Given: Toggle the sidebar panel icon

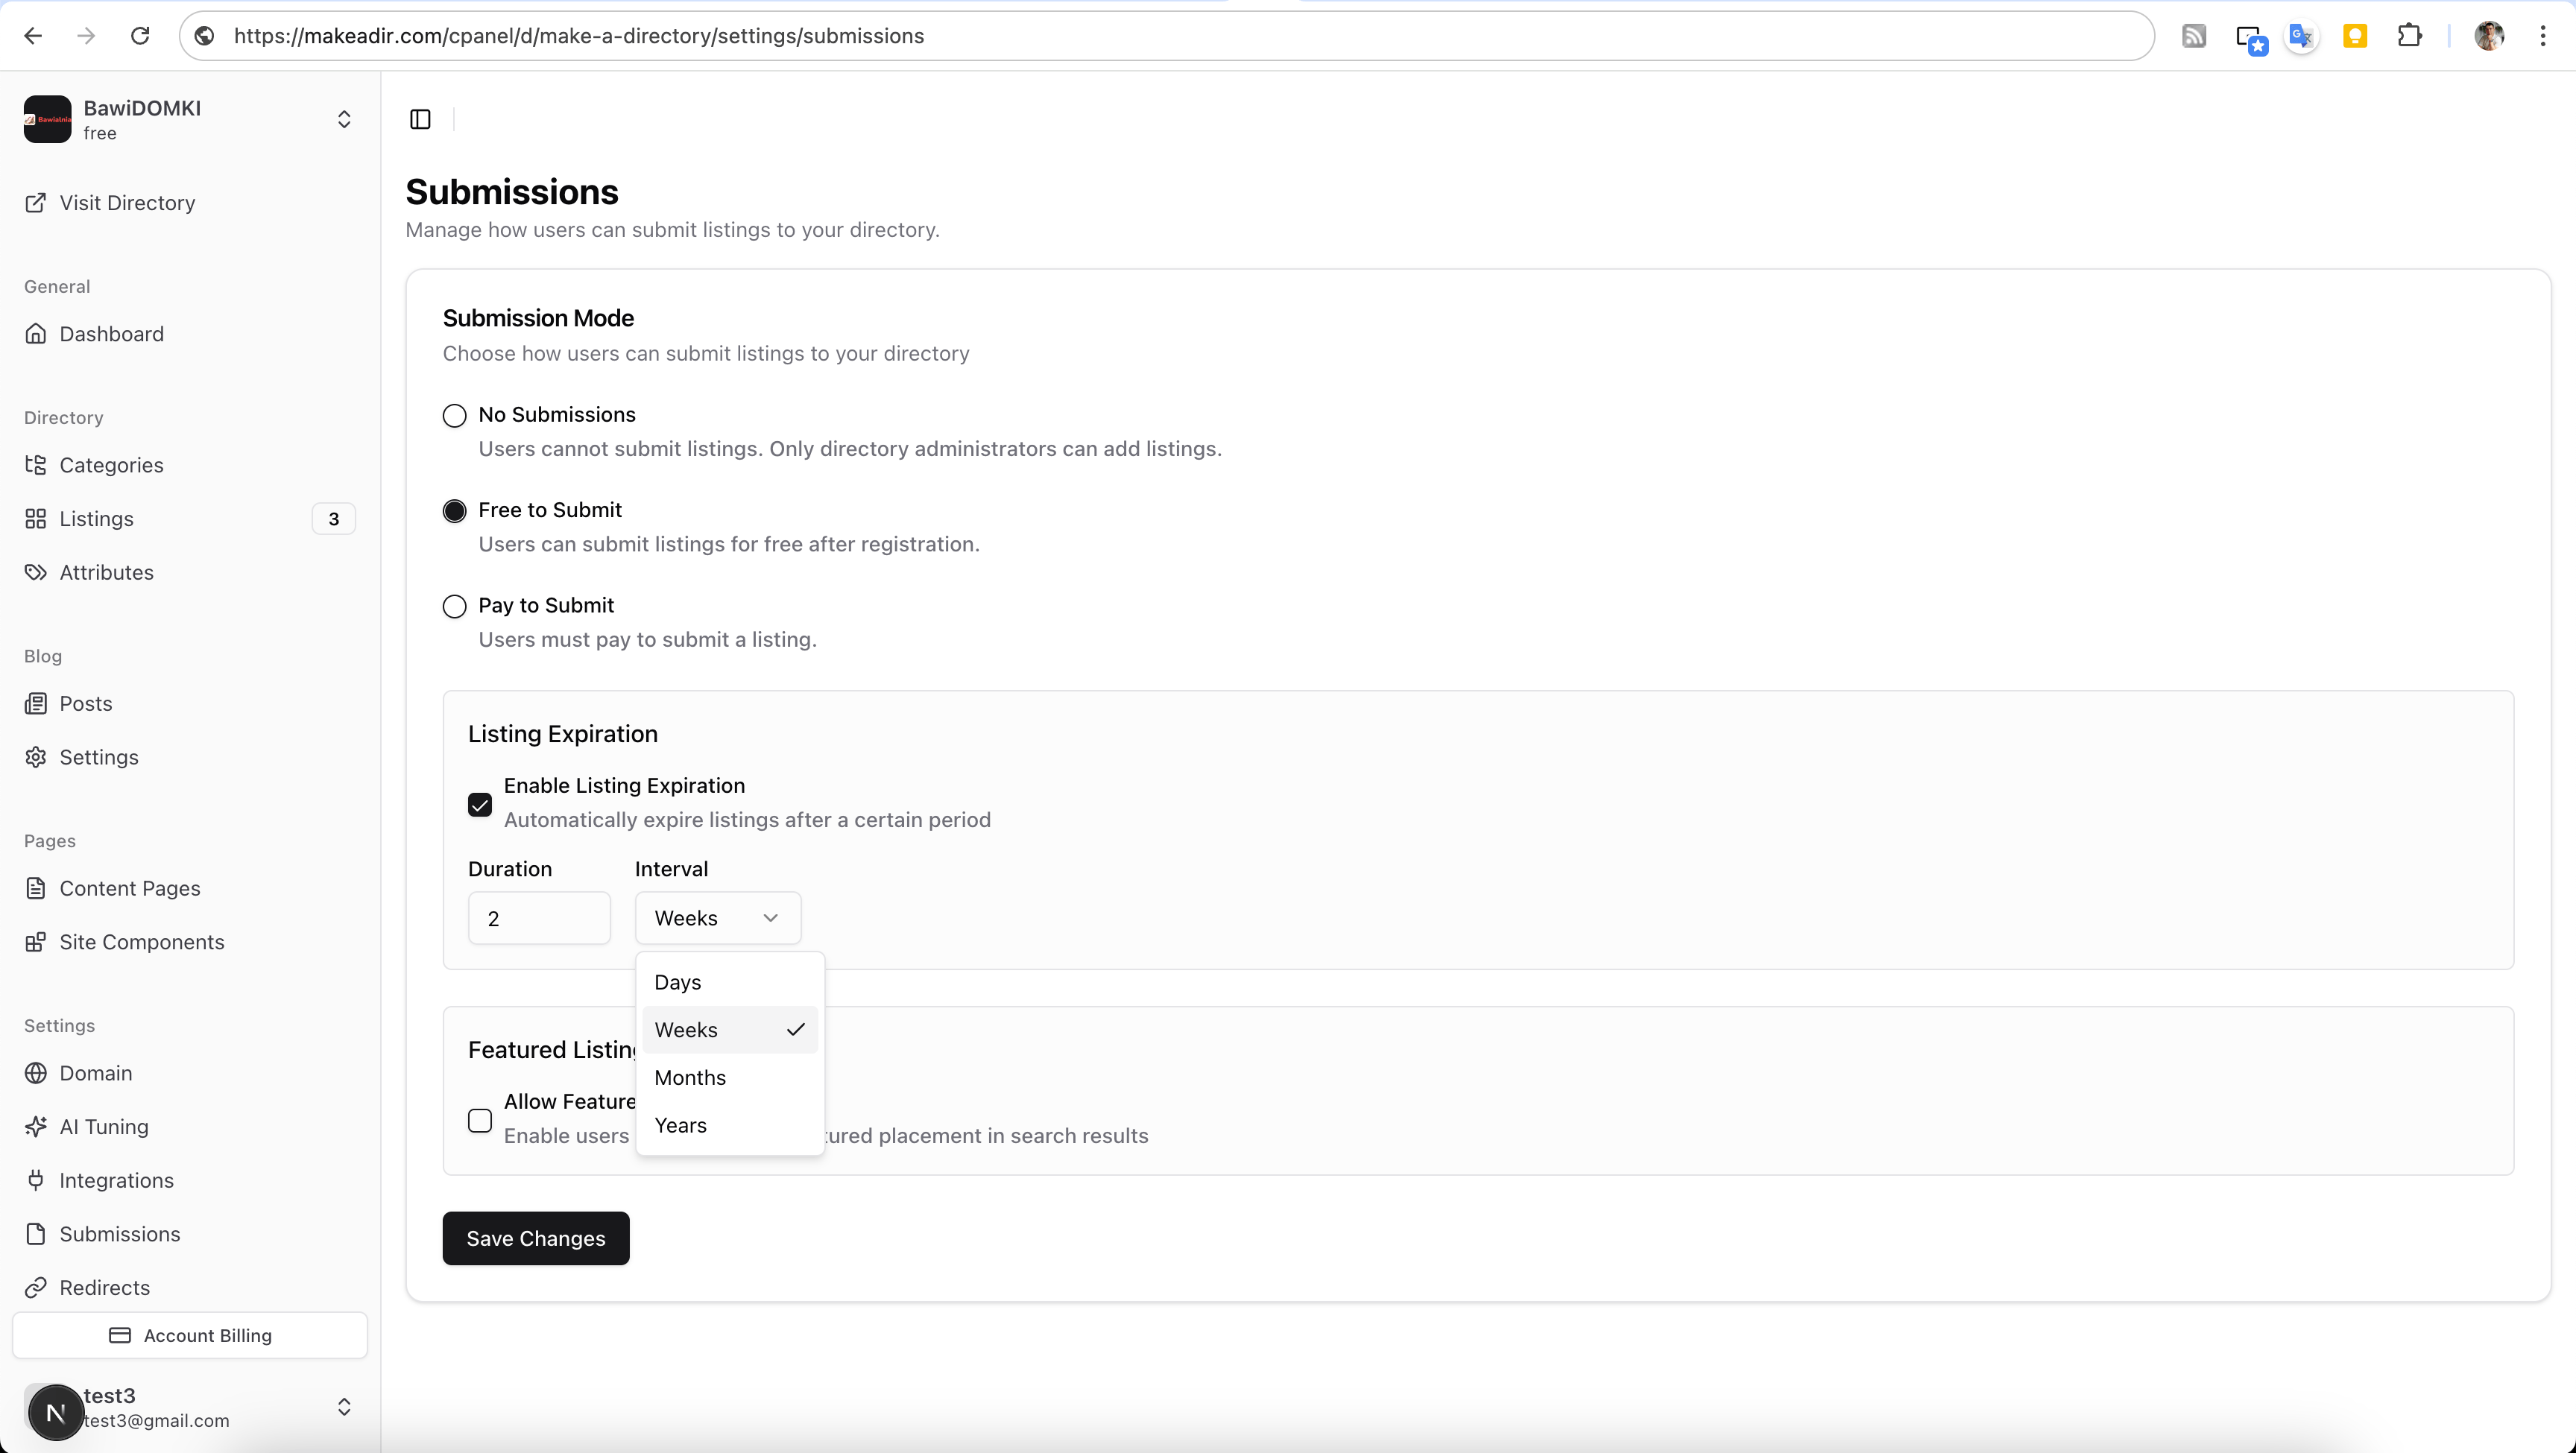Looking at the screenshot, I should tap(420, 119).
